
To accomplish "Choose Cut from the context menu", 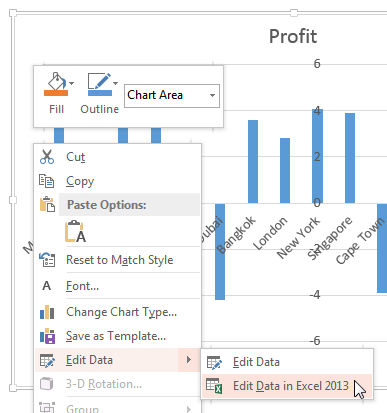I will pos(75,157).
